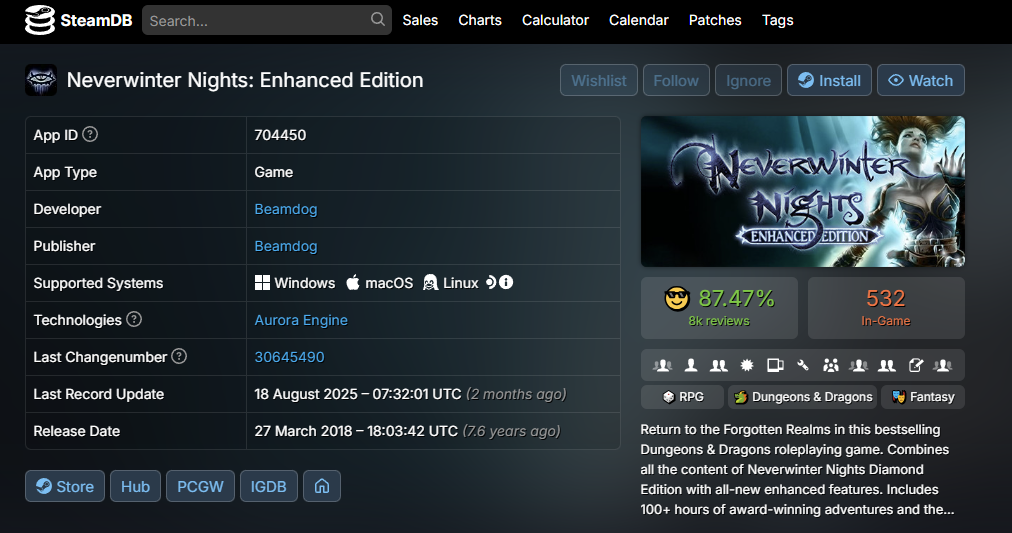The height and width of the screenshot is (533, 1012).
Task: Open the Sales page
Action: (420, 20)
